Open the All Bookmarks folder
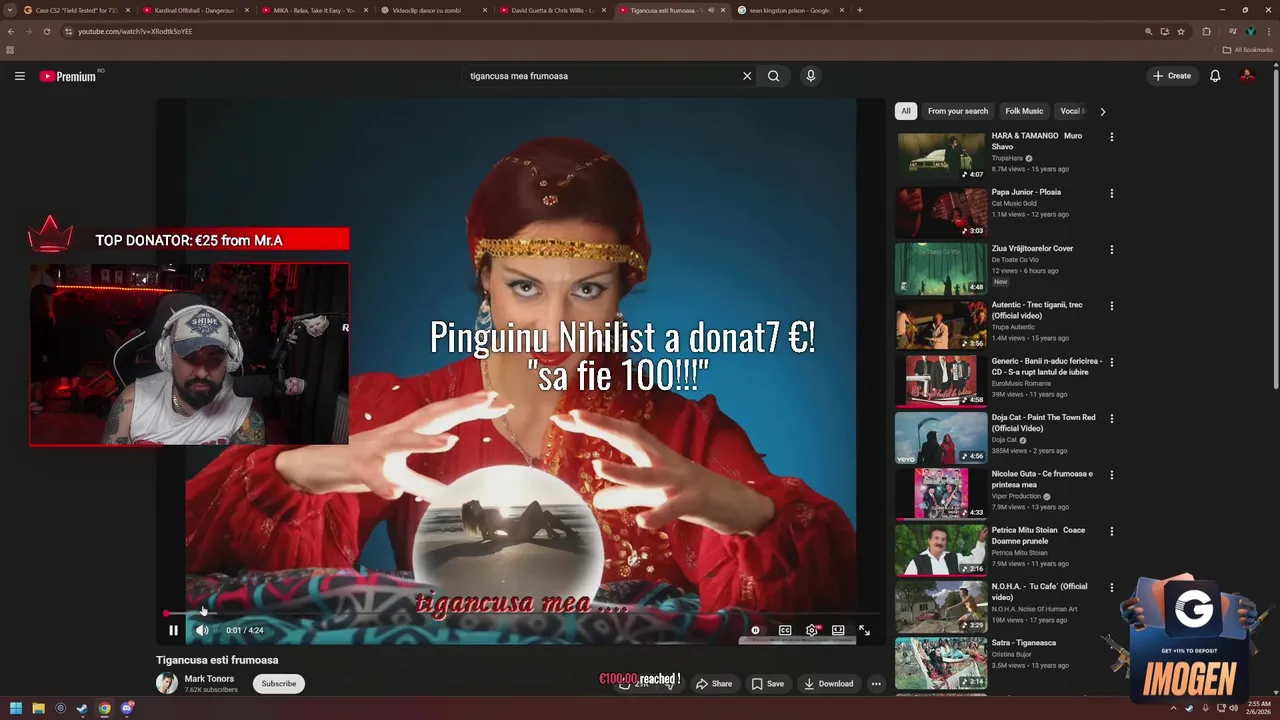This screenshot has height=720, width=1280. (1248, 50)
